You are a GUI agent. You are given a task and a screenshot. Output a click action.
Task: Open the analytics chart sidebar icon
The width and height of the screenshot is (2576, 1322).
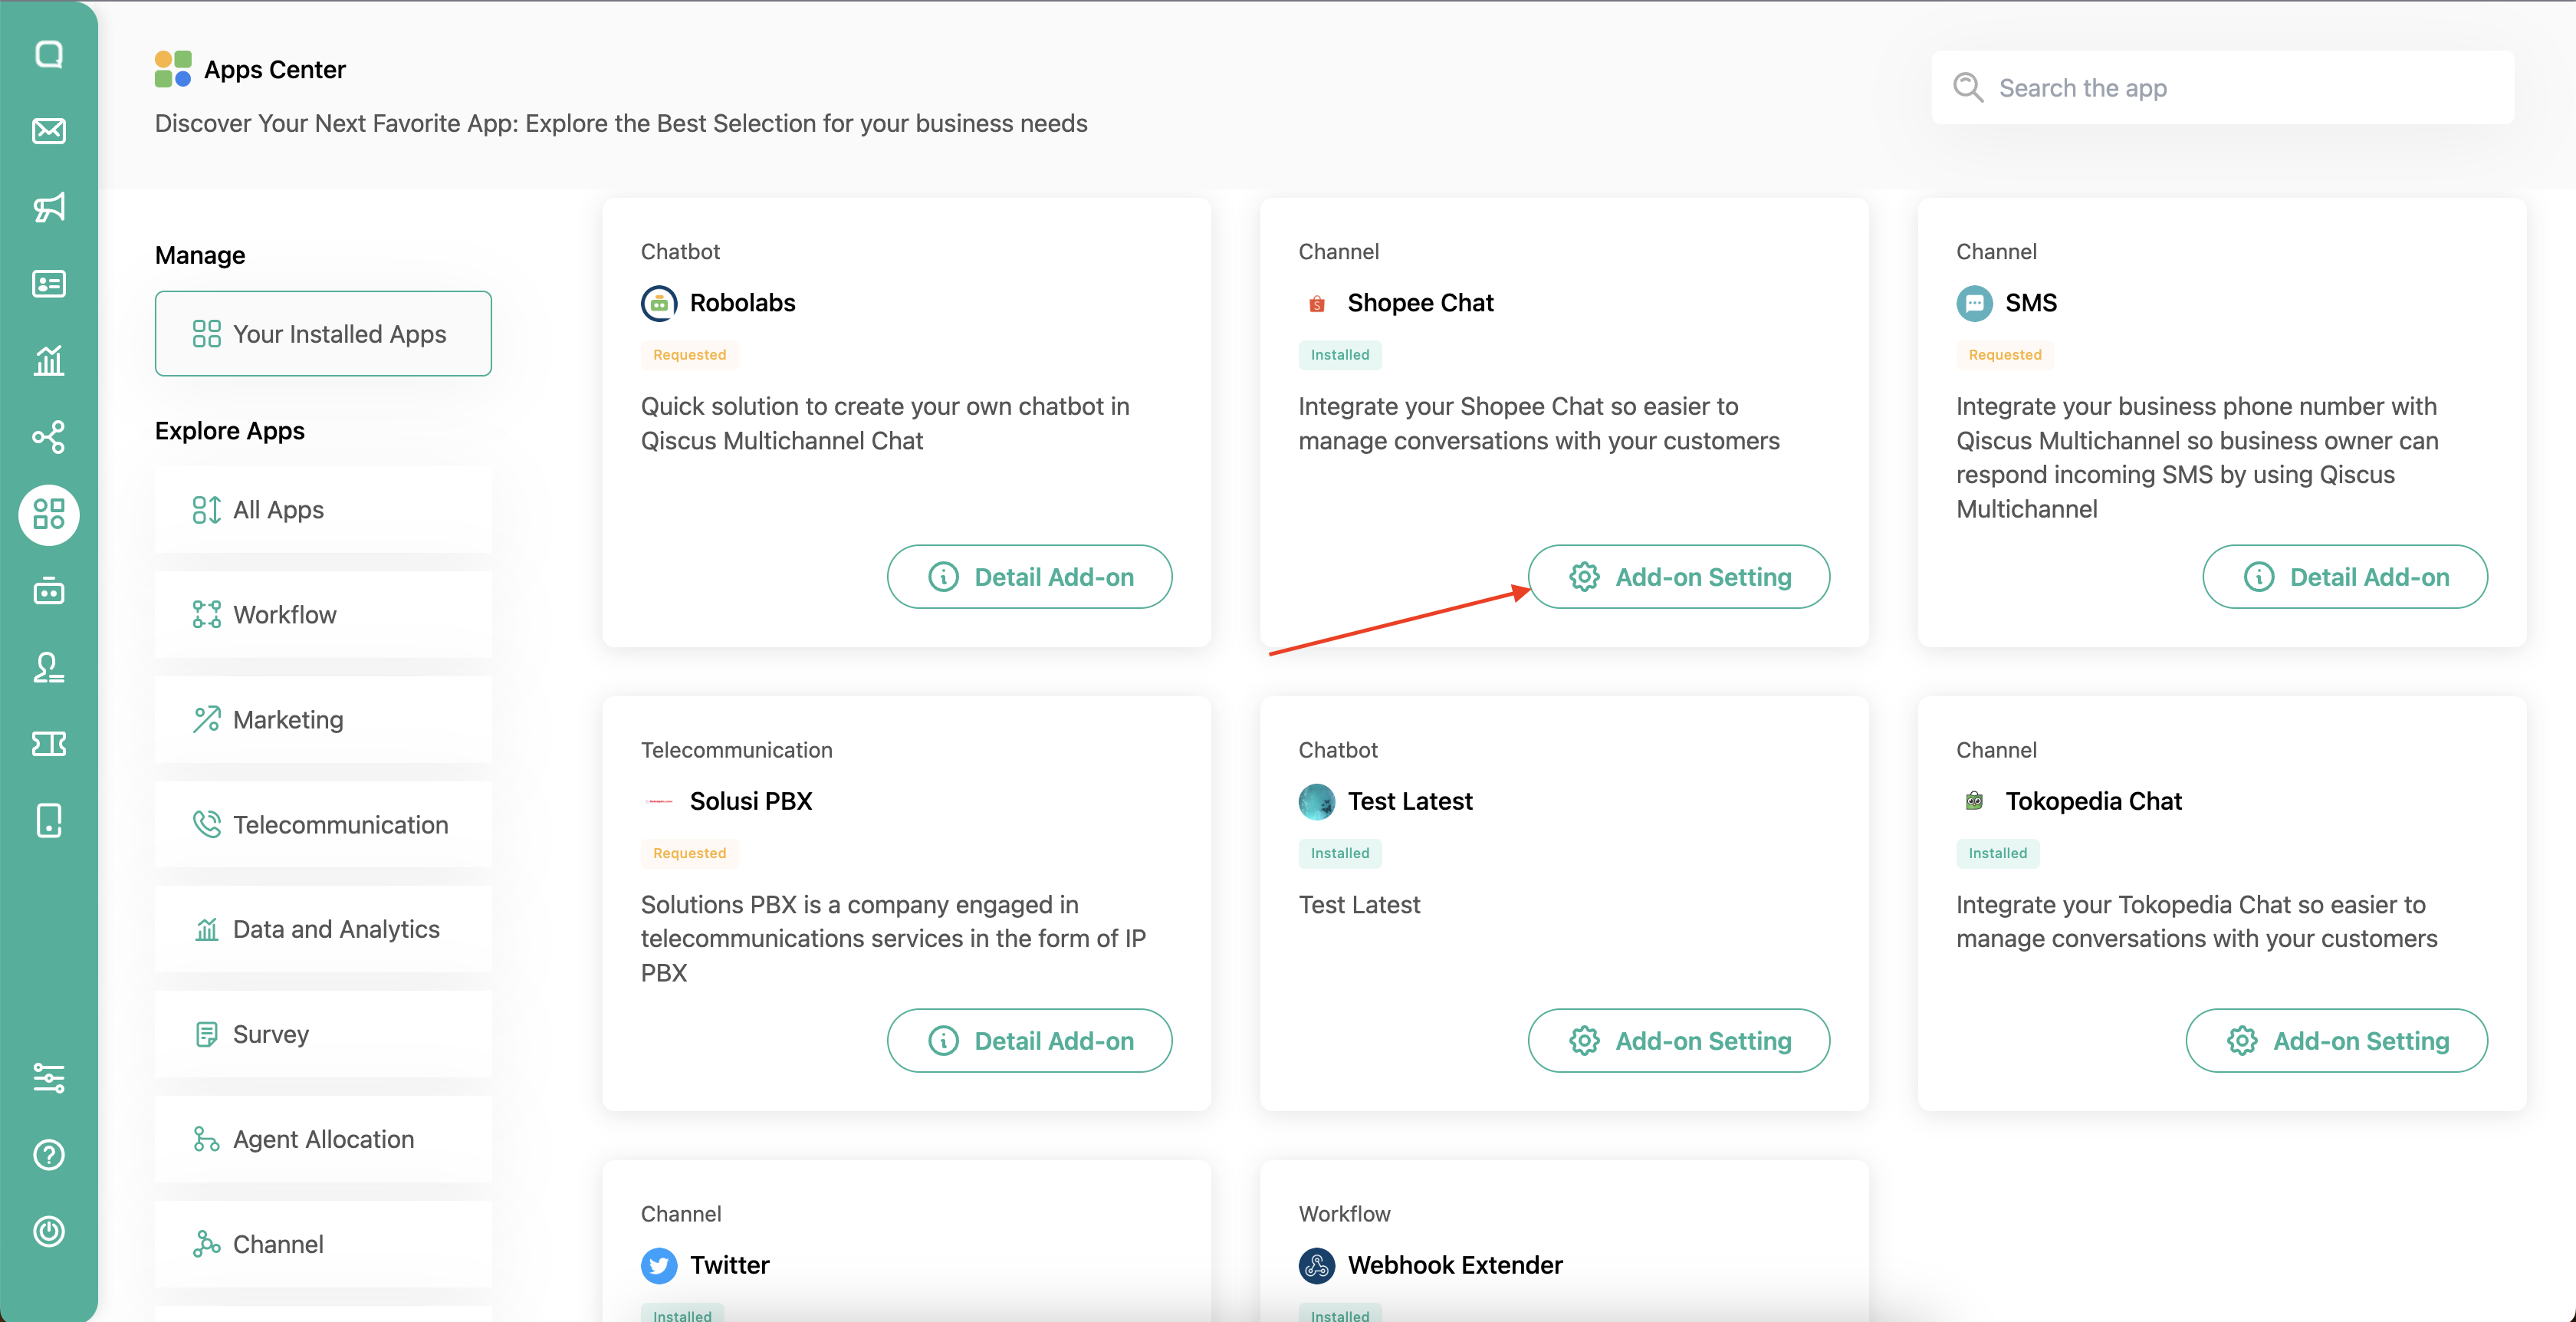49,360
